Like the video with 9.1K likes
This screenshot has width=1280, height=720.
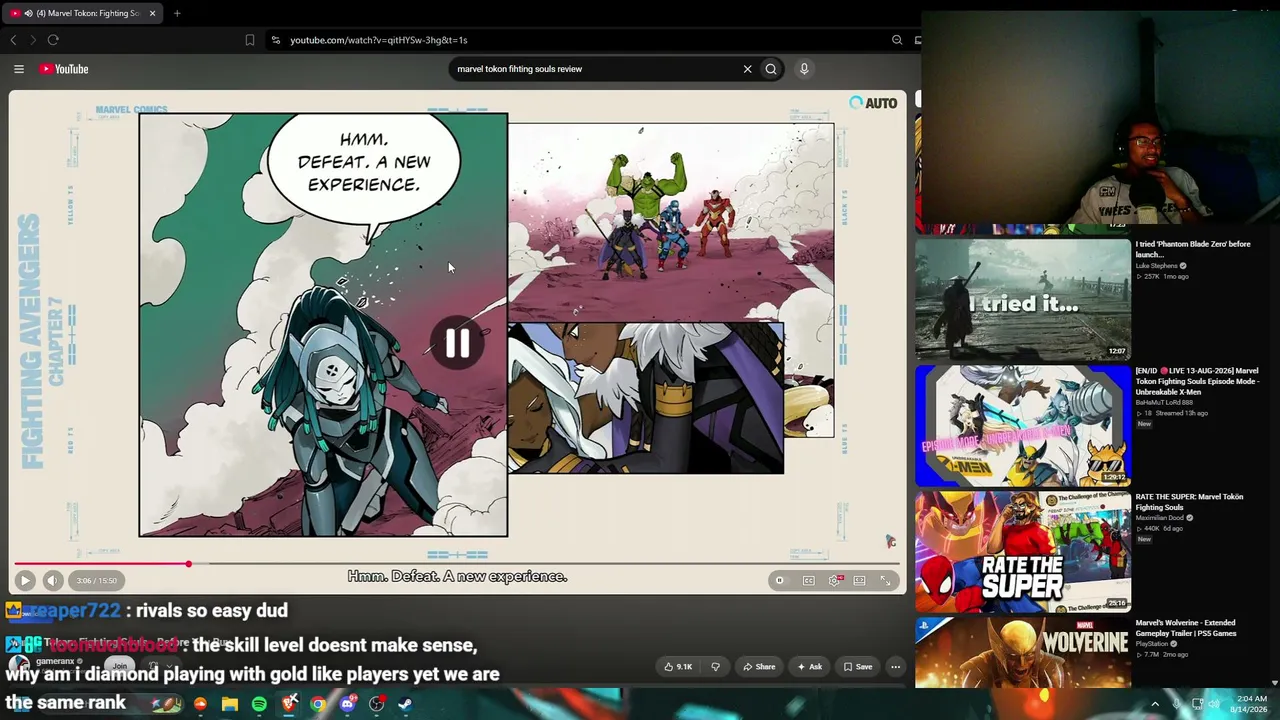678,667
